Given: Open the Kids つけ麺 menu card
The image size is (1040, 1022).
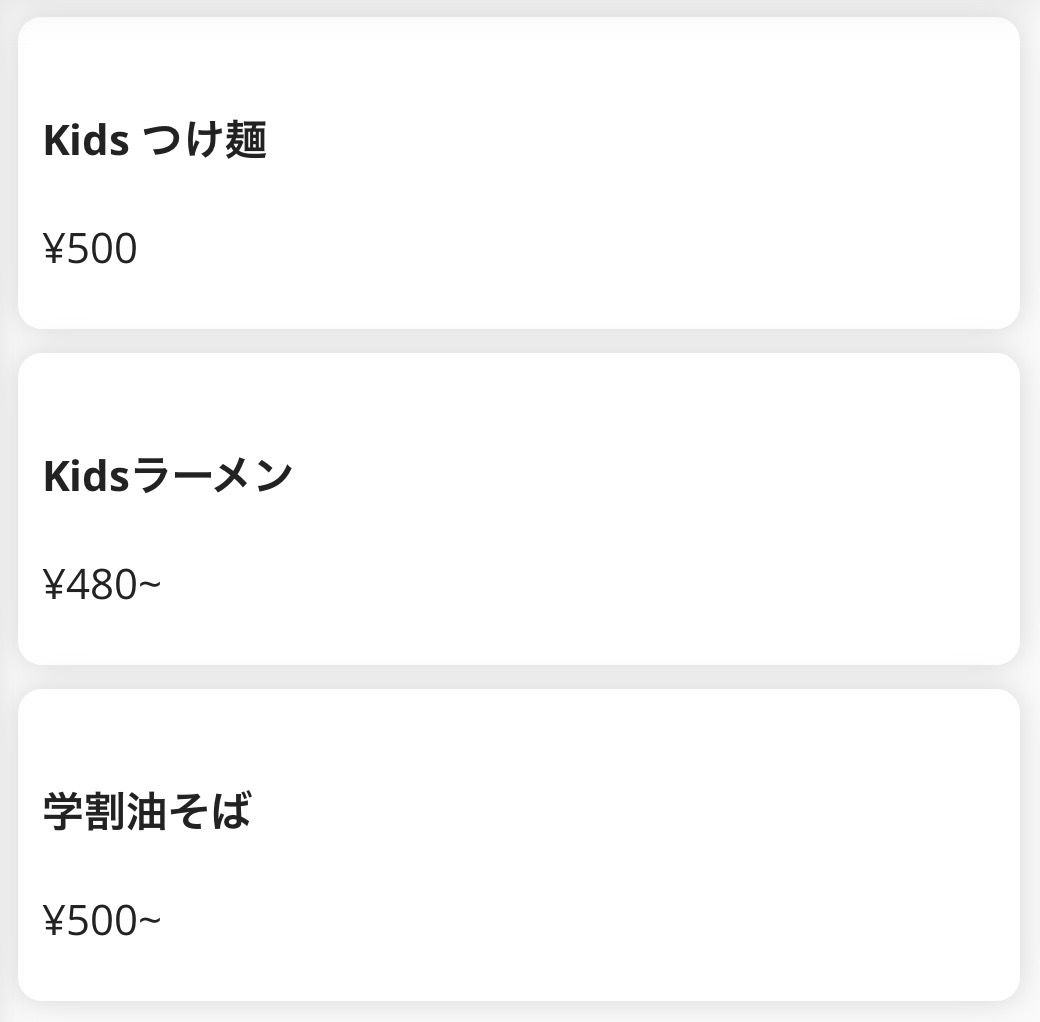Looking at the screenshot, I should (x=518, y=173).
